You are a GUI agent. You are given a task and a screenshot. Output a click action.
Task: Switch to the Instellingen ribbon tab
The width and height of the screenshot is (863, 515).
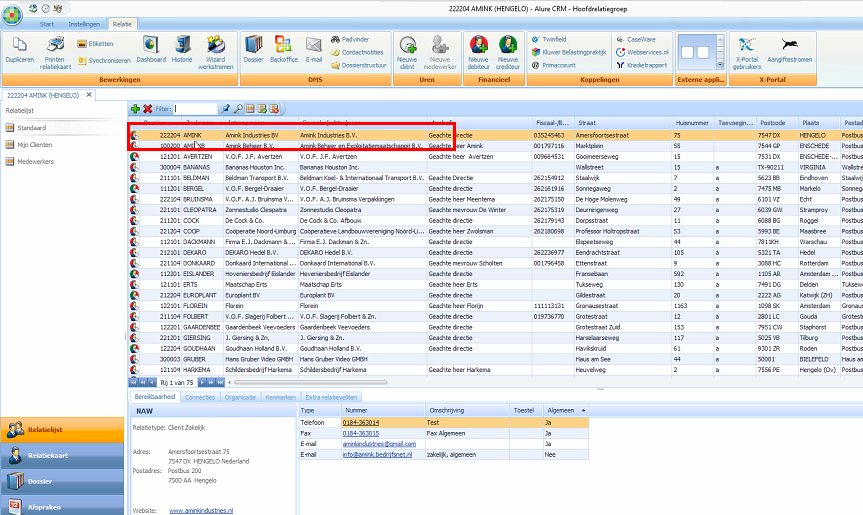[84, 24]
